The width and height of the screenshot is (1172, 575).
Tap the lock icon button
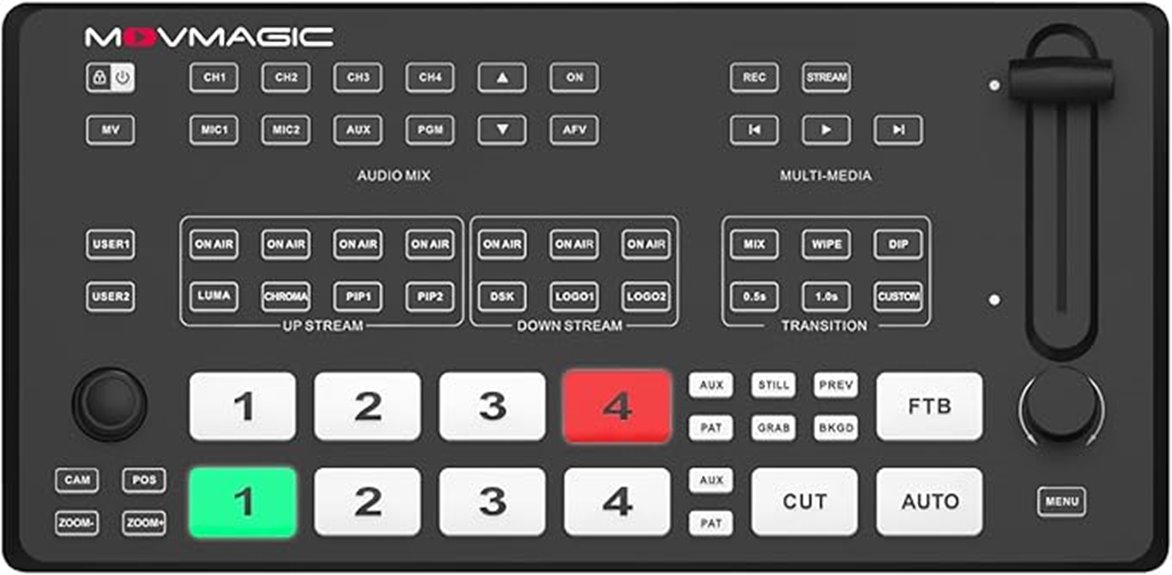click(99, 78)
